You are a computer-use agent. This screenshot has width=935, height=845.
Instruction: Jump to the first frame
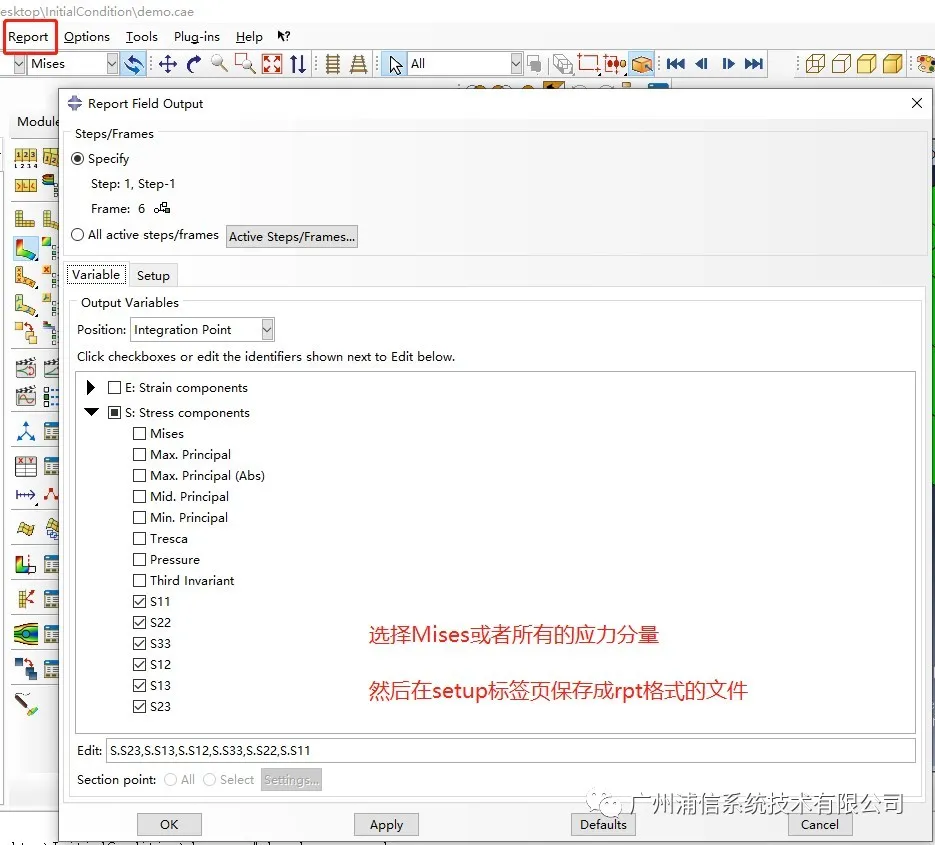[676, 64]
